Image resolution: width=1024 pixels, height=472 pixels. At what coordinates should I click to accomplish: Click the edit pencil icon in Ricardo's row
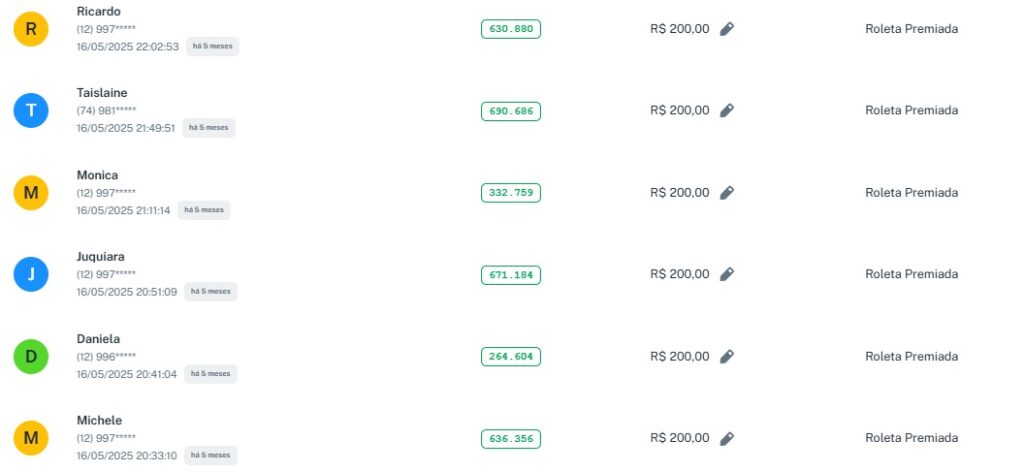(727, 29)
